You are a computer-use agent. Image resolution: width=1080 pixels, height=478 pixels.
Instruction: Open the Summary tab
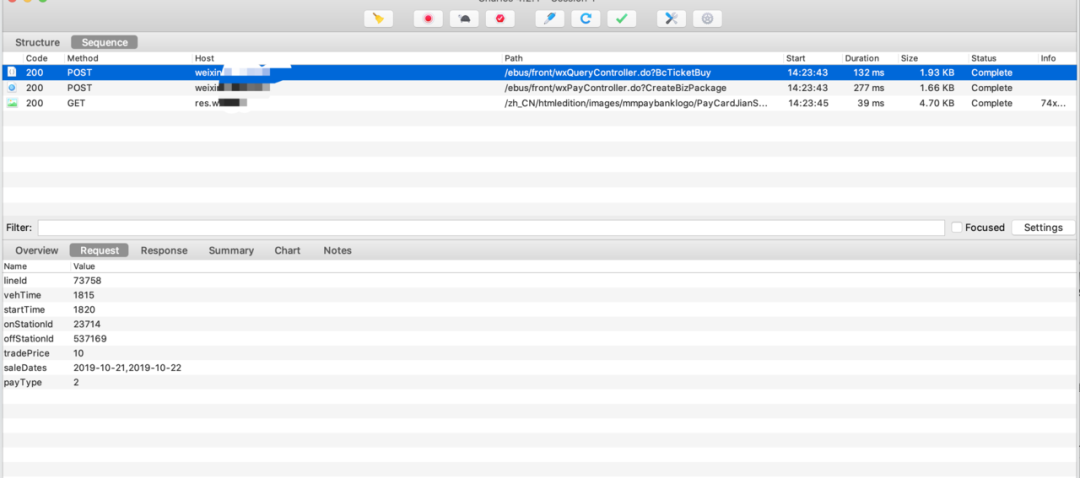coord(231,251)
